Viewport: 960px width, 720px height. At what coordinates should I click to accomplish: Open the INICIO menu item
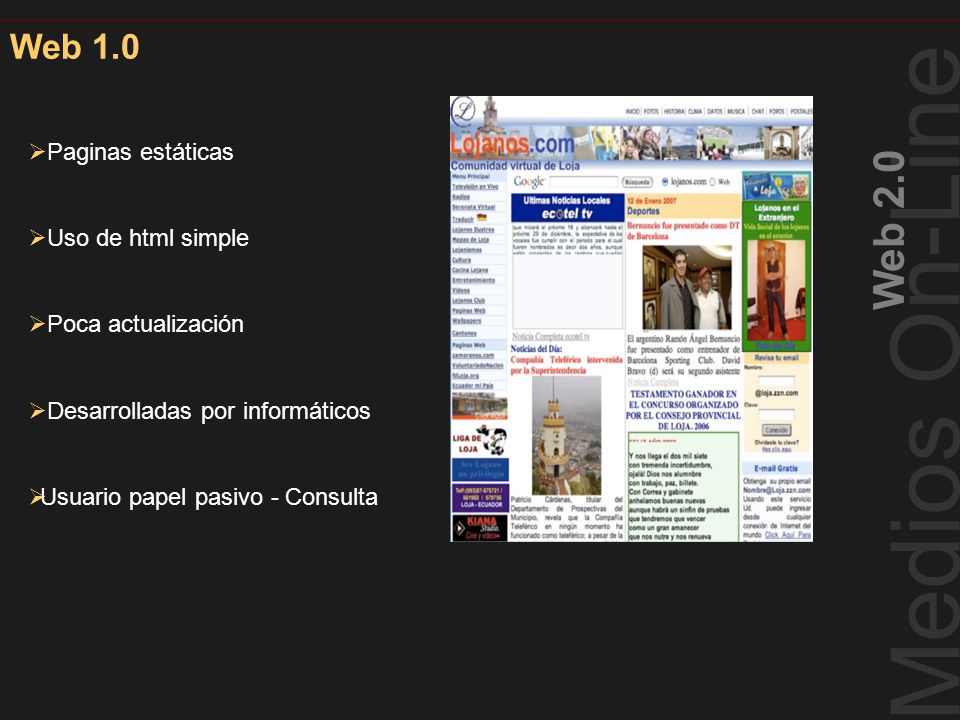[632, 111]
